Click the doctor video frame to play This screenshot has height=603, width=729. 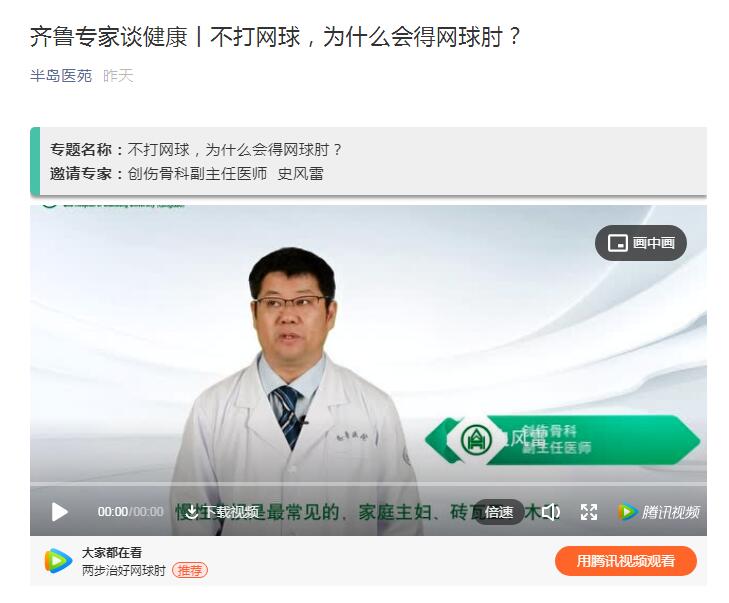tap(368, 344)
